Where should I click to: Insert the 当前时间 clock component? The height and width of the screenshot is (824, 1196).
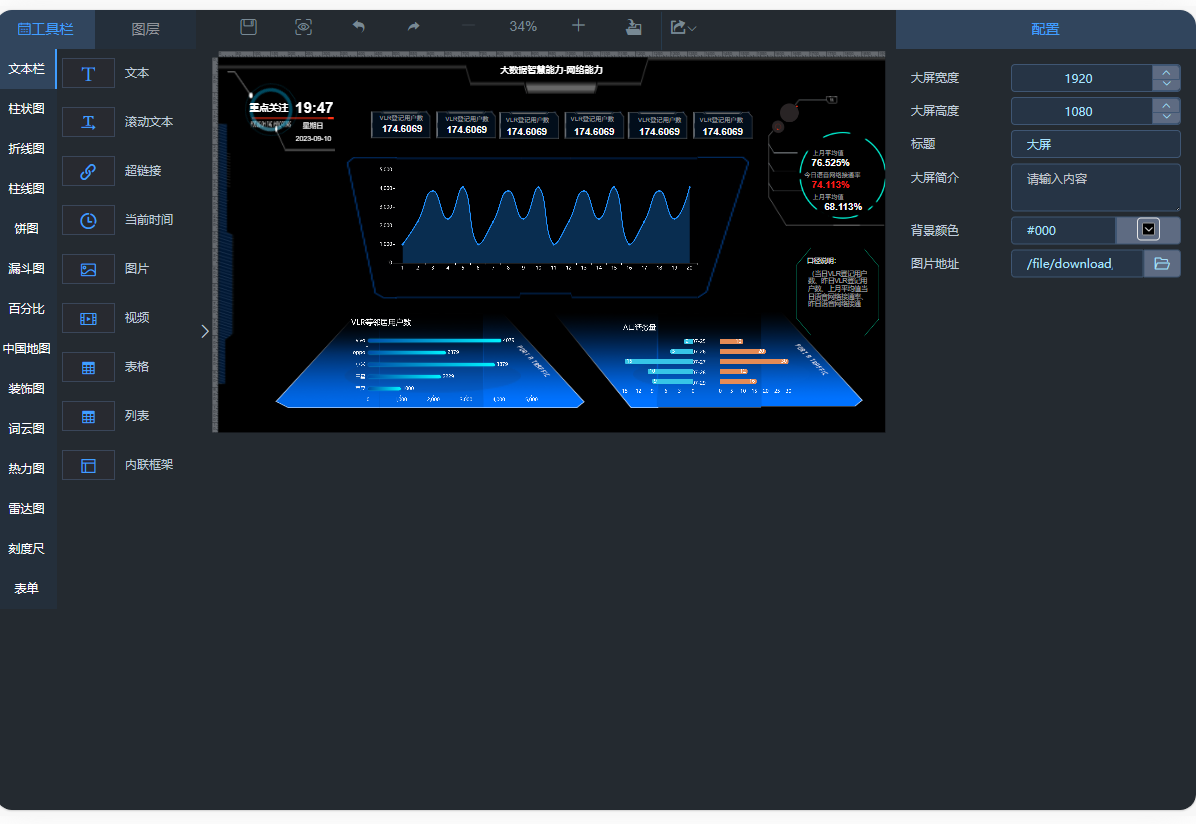pos(88,220)
